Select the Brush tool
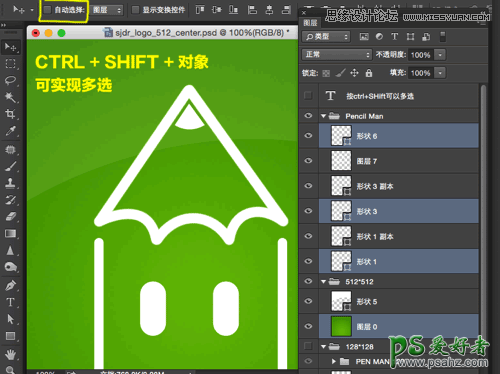 10,166
